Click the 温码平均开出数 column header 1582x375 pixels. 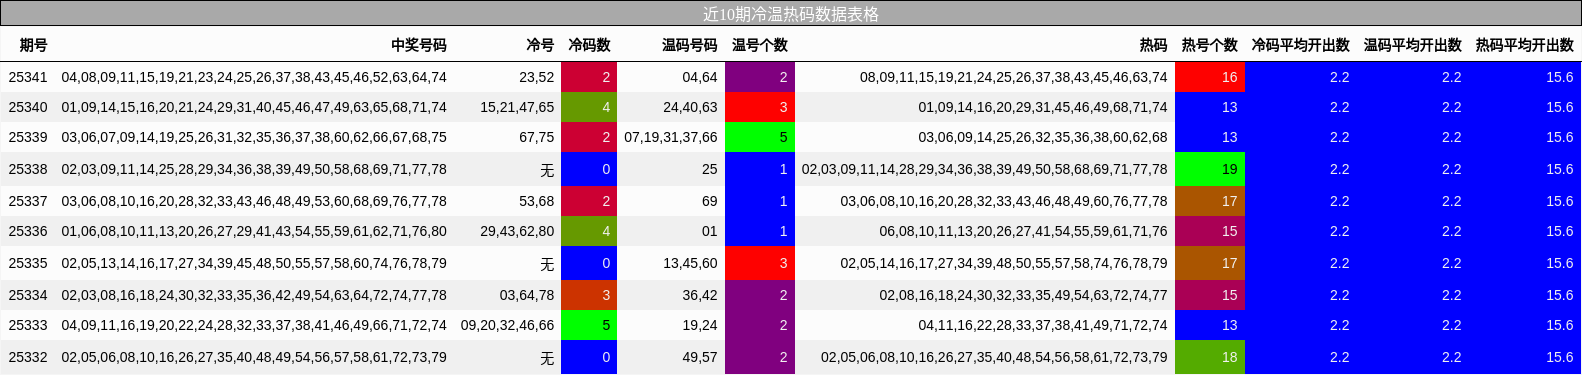(1413, 45)
